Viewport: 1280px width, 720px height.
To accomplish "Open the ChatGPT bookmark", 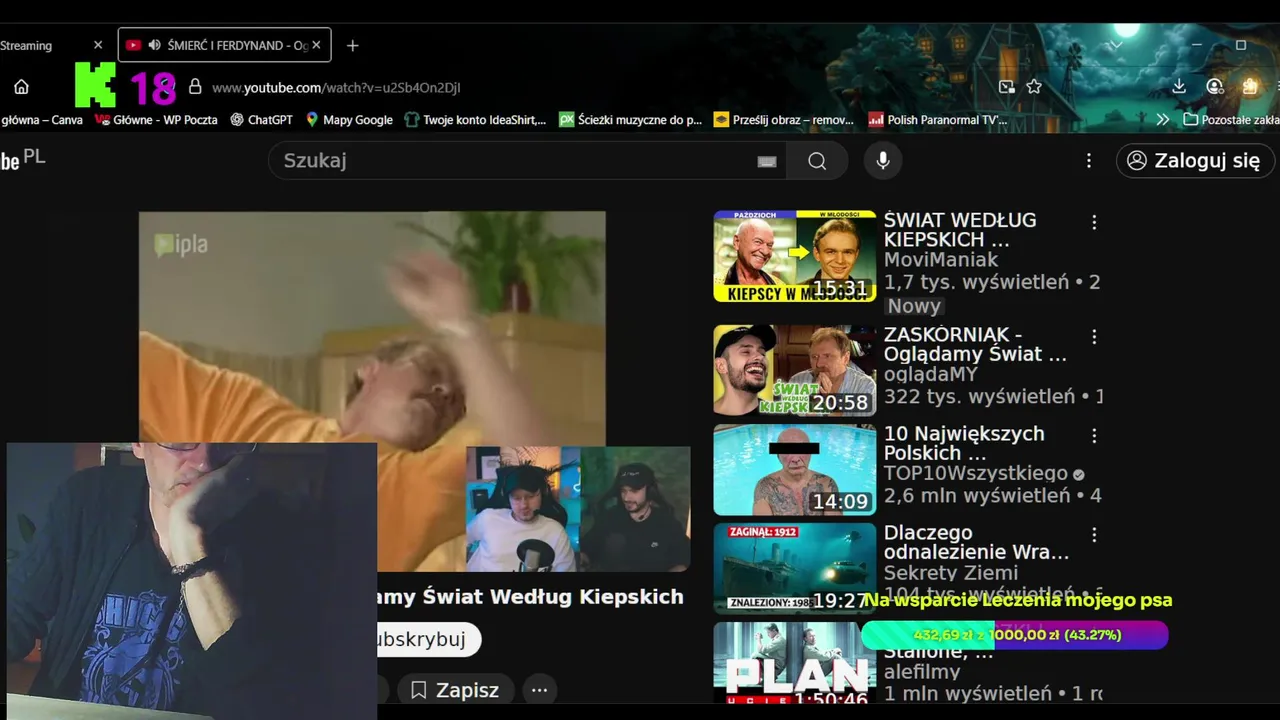I will click(x=261, y=120).
